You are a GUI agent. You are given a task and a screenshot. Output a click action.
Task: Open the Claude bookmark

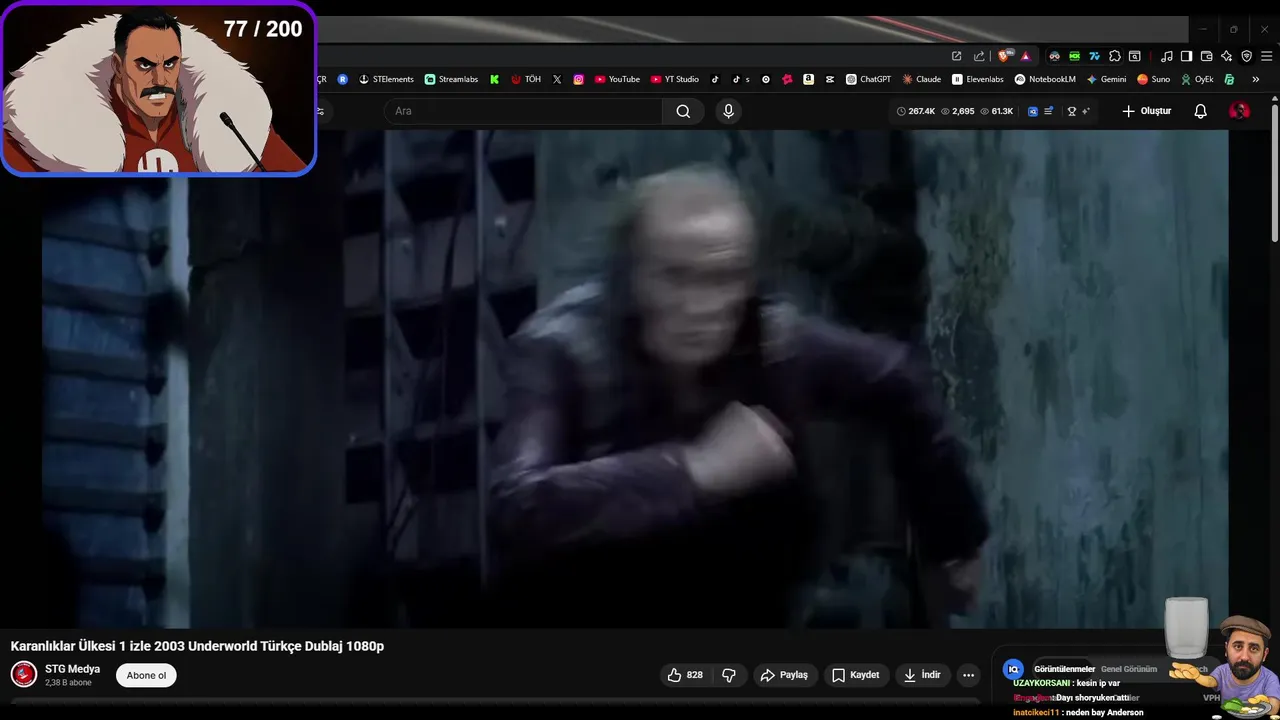click(x=921, y=79)
